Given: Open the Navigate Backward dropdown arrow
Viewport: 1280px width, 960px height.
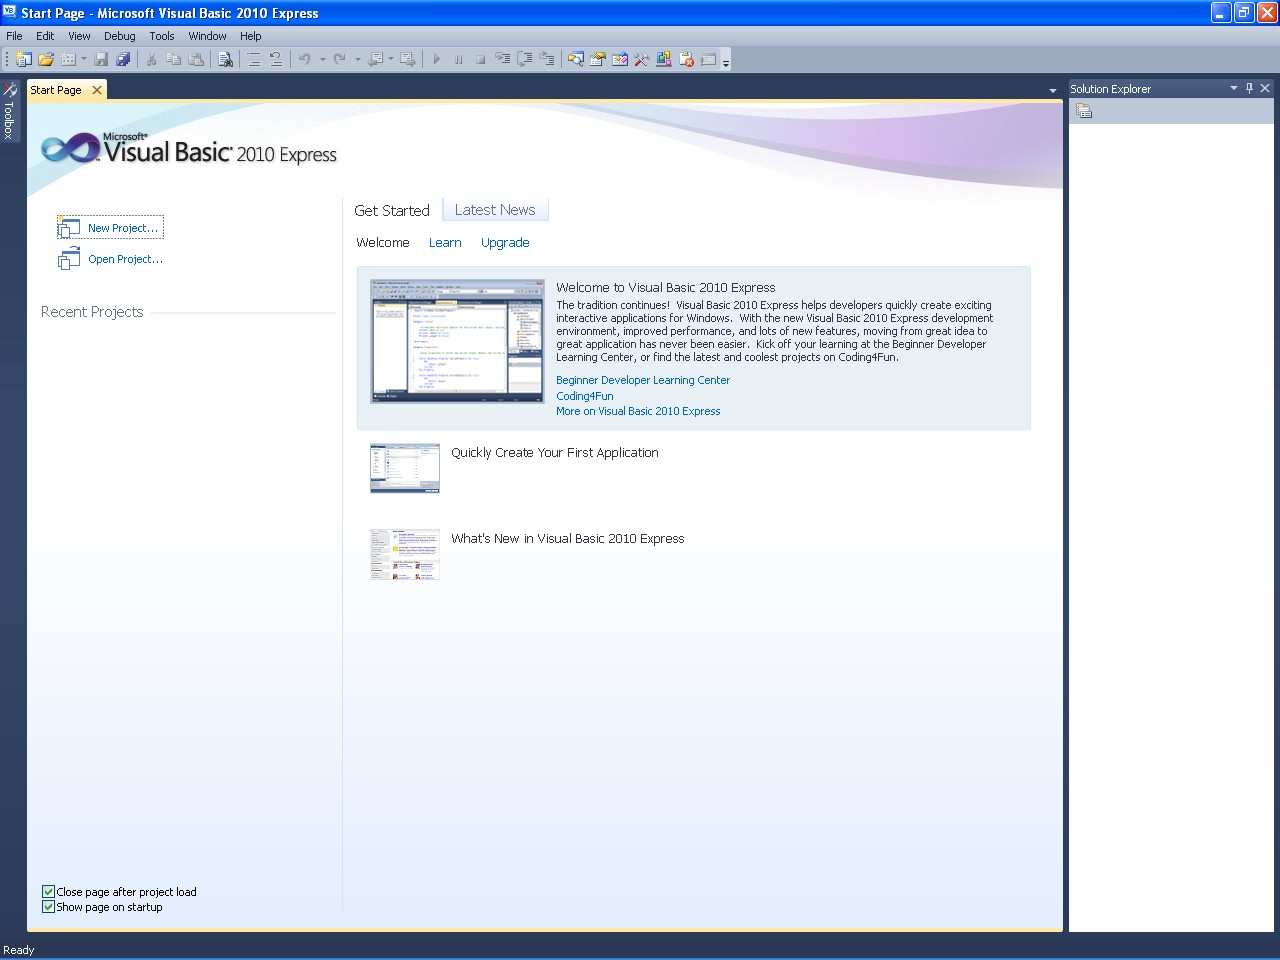Looking at the screenshot, I should 391,59.
